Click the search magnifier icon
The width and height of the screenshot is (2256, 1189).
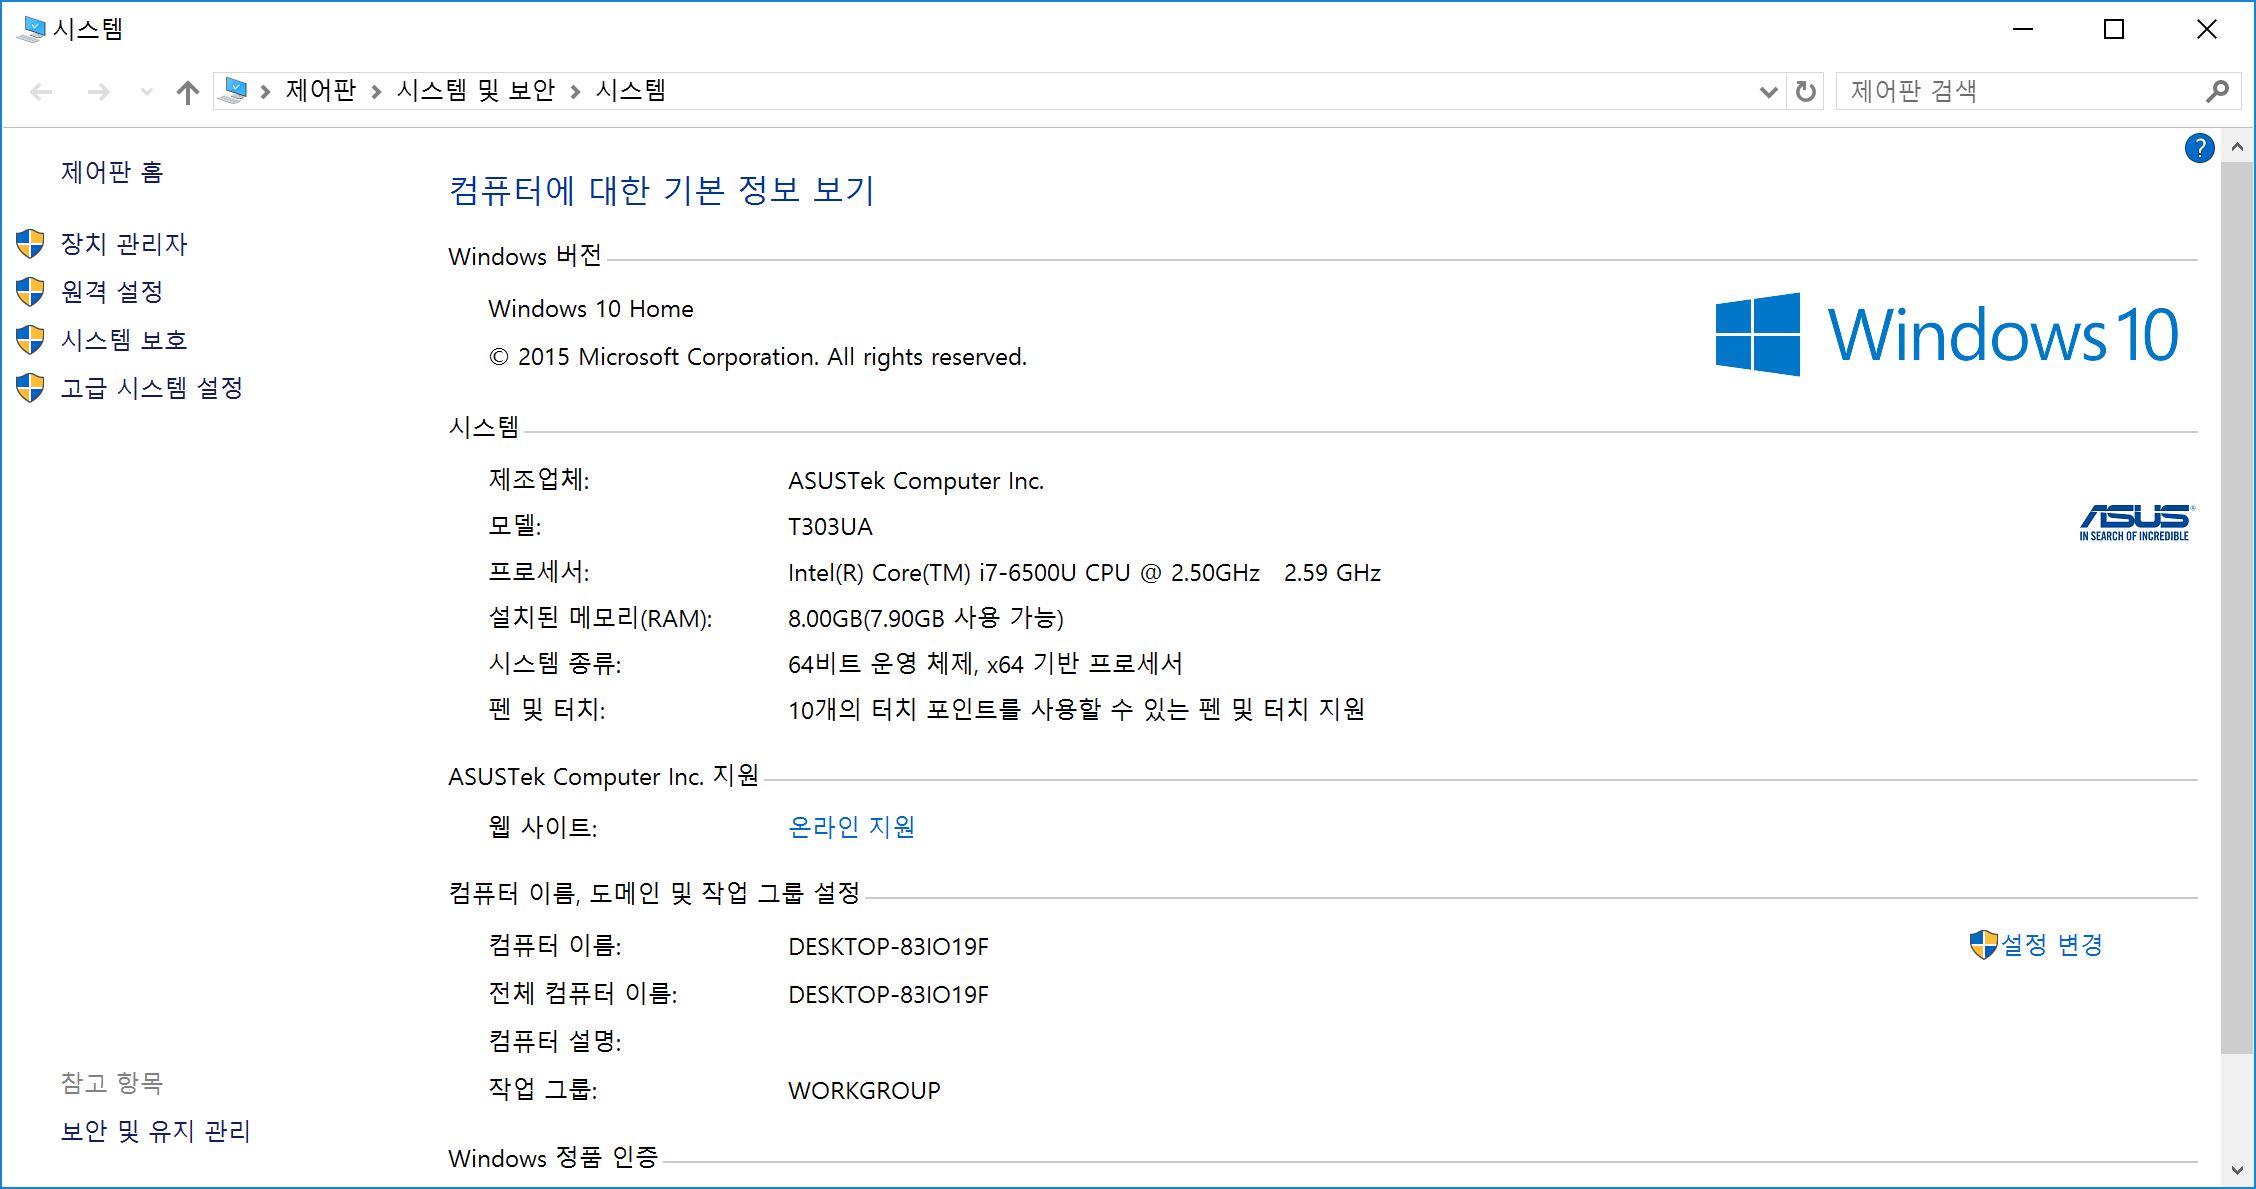(2217, 92)
